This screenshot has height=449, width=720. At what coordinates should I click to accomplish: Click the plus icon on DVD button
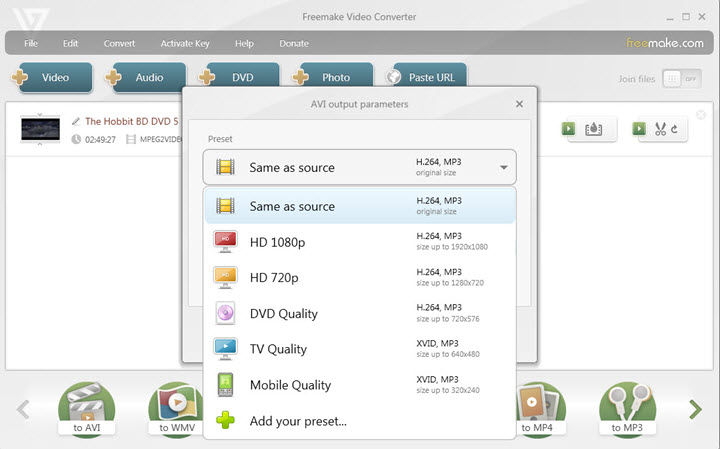tap(207, 77)
